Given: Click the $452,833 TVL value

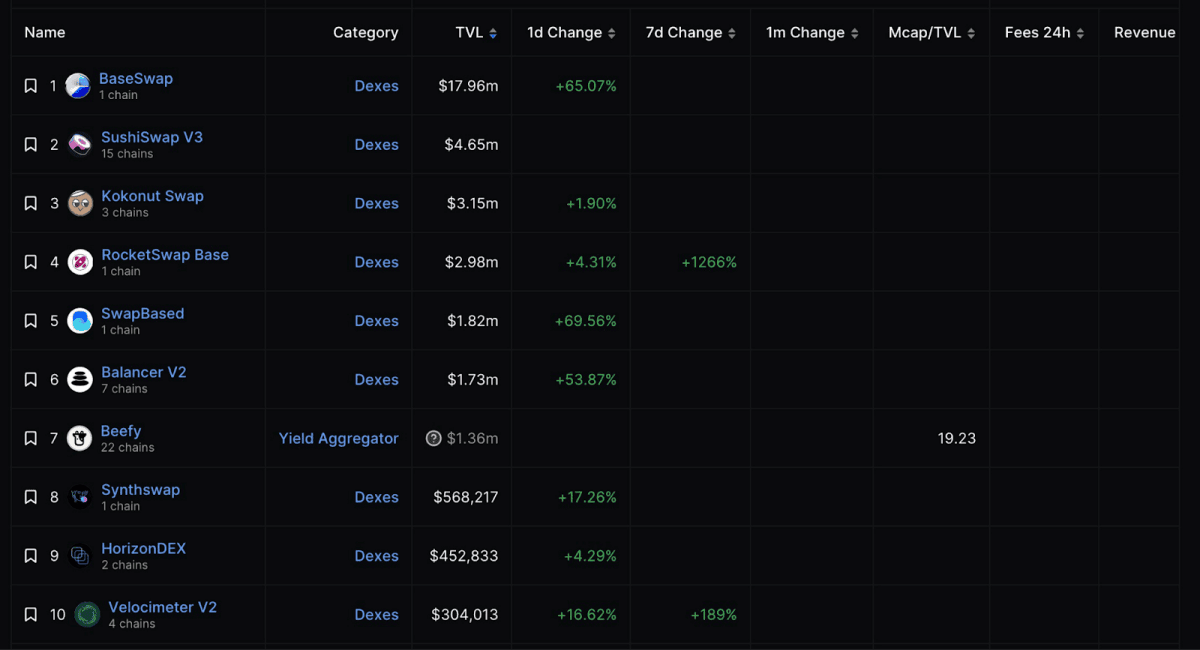Looking at the screenshot, I should 464,556.
